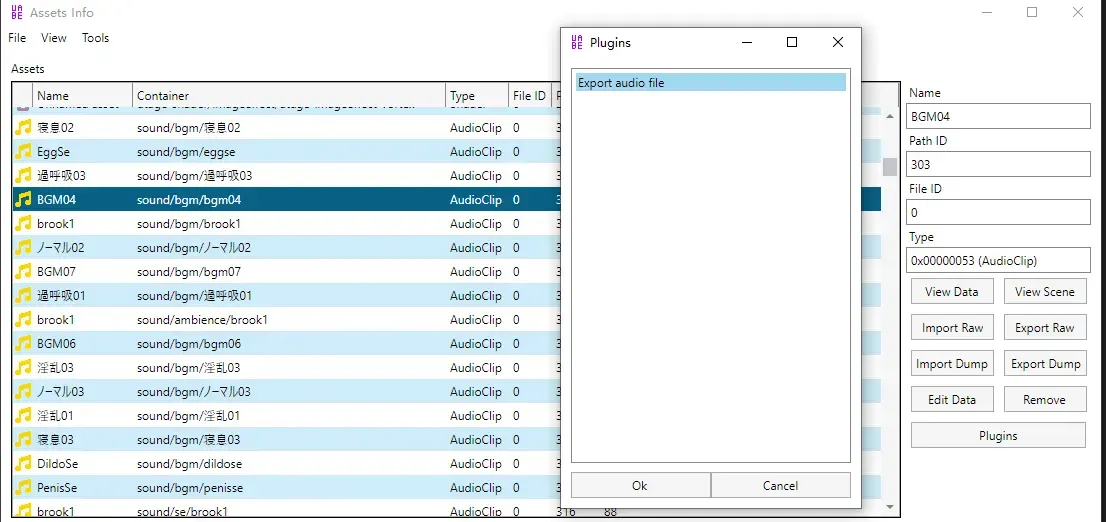Click the UABE logo in Plugins title bar
The image size is (1106, 522).
tap(577, 42)
